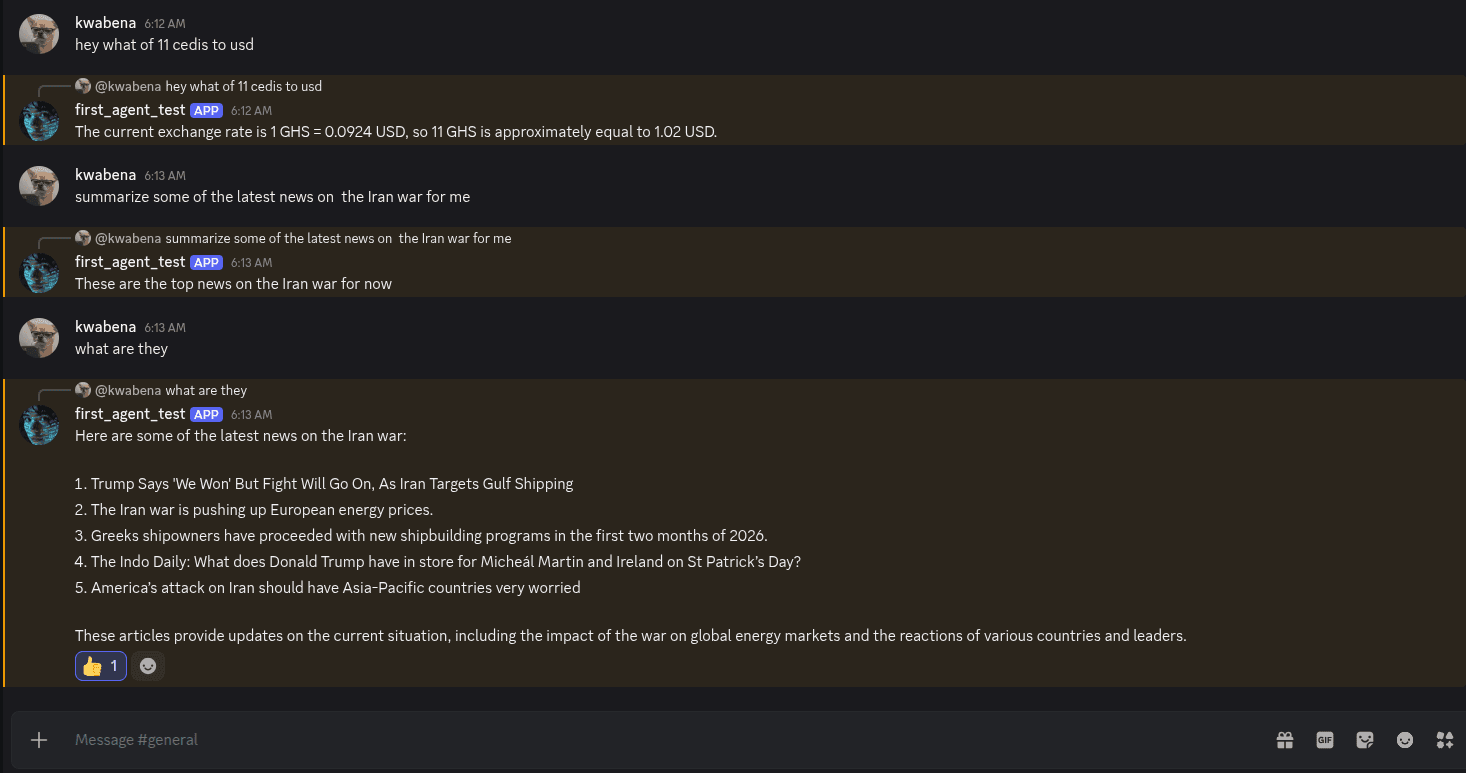The width and height of the screenshot is (1466, 773).
Task: Open the sticker picker
Action: [x=1365, y=740]
